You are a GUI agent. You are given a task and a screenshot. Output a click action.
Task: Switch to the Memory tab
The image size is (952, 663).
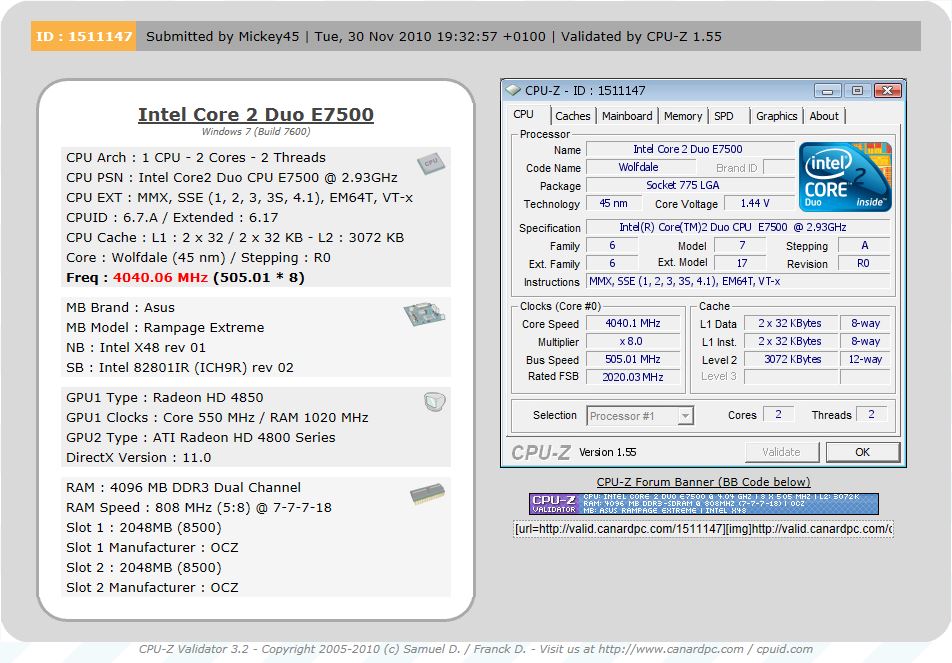tap(683, 116)
